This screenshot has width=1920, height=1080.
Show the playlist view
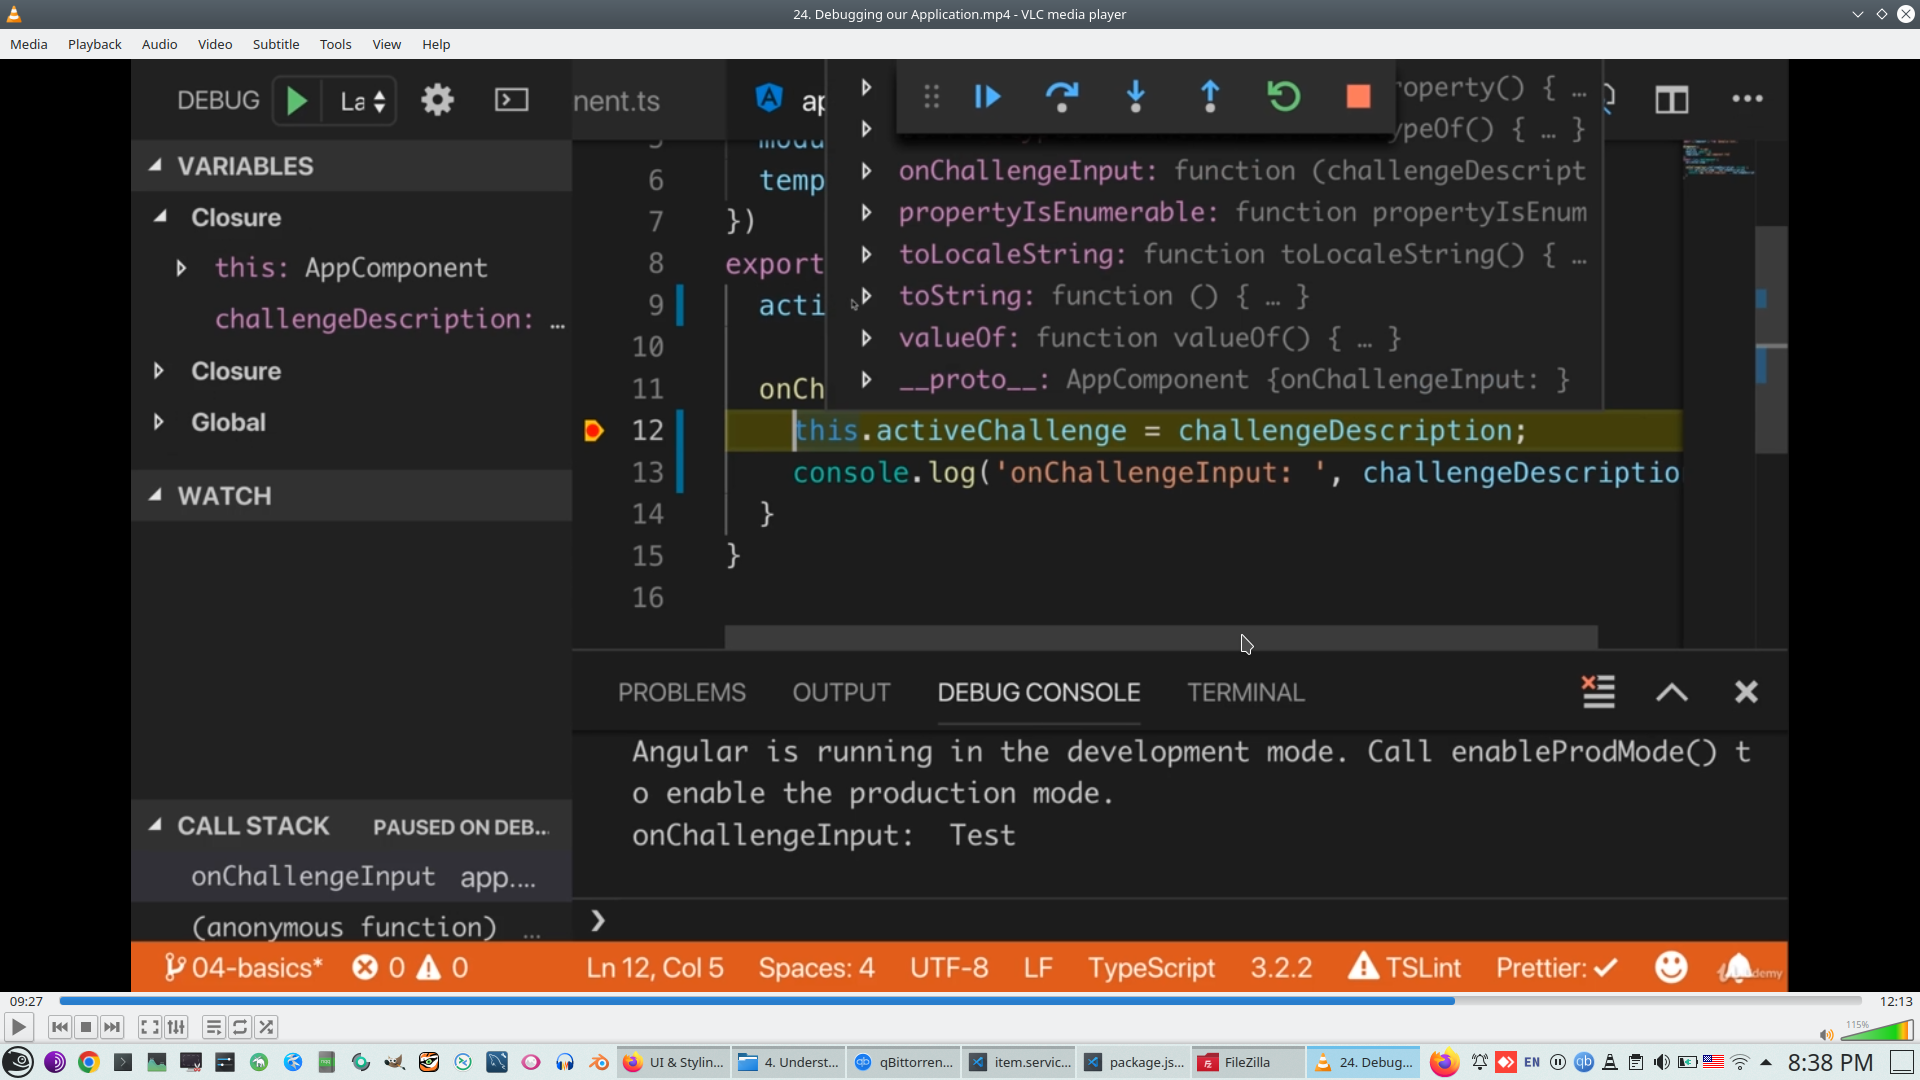coord(213,1027)
